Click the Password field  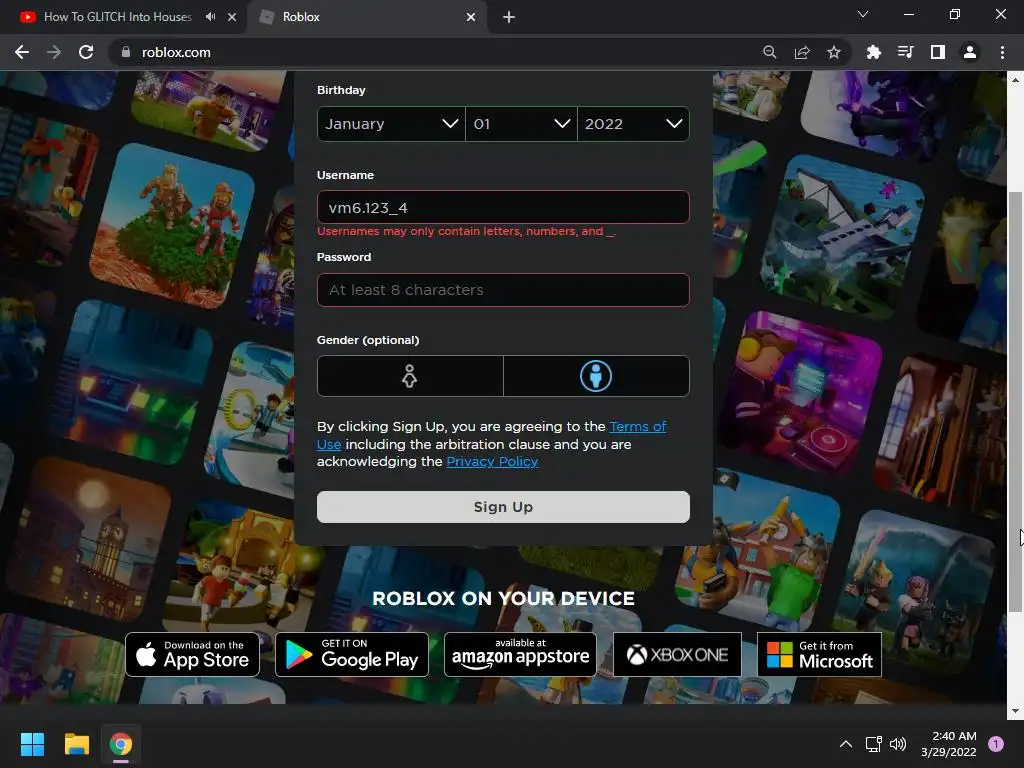click(503, 290)
